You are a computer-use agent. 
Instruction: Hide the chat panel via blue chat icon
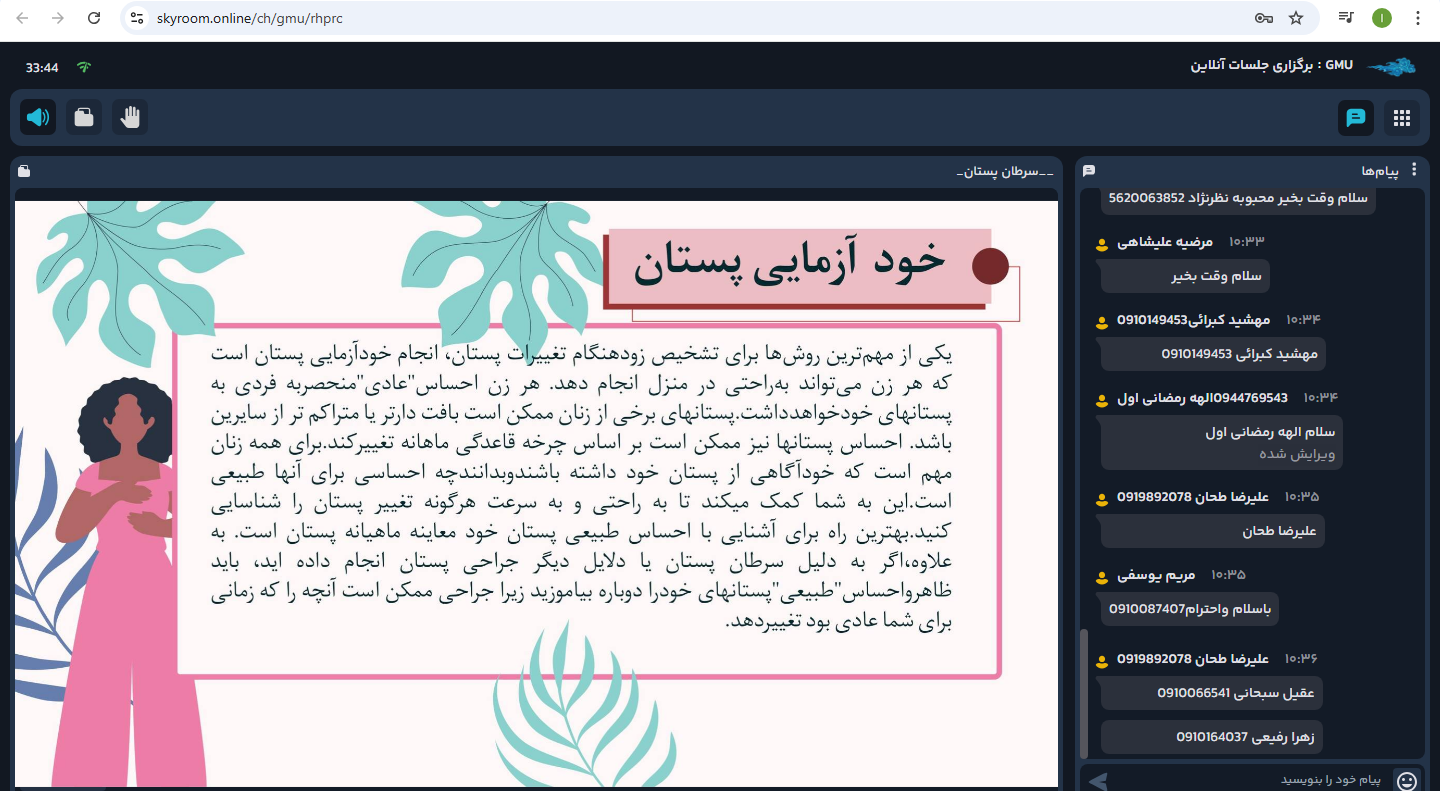click(x=1356, y=118)
